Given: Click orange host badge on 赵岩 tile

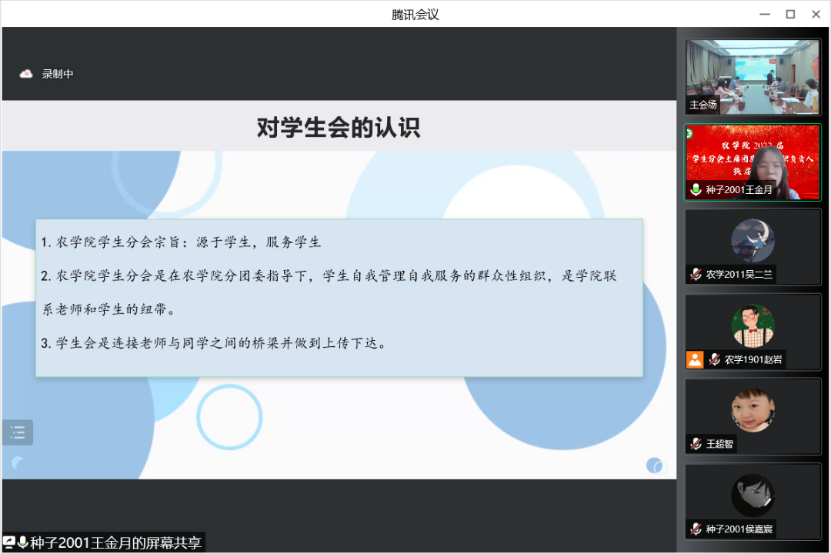Looking at the screenshot, I should pos(694,359).
